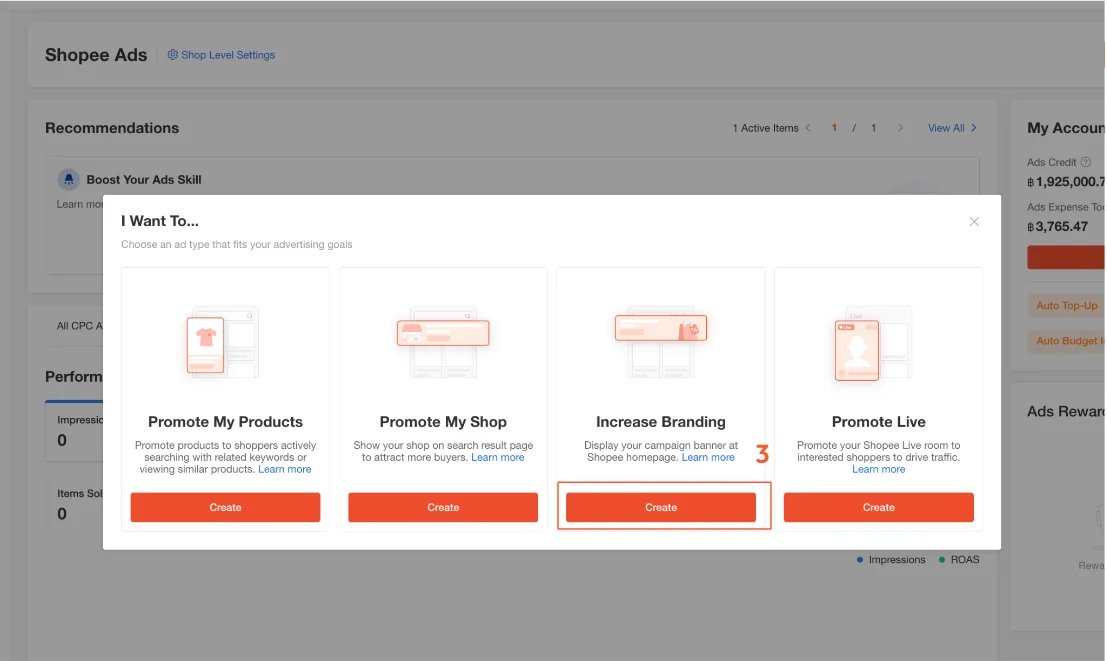Click the Promote My Products illustration

(x=222, y=343)
